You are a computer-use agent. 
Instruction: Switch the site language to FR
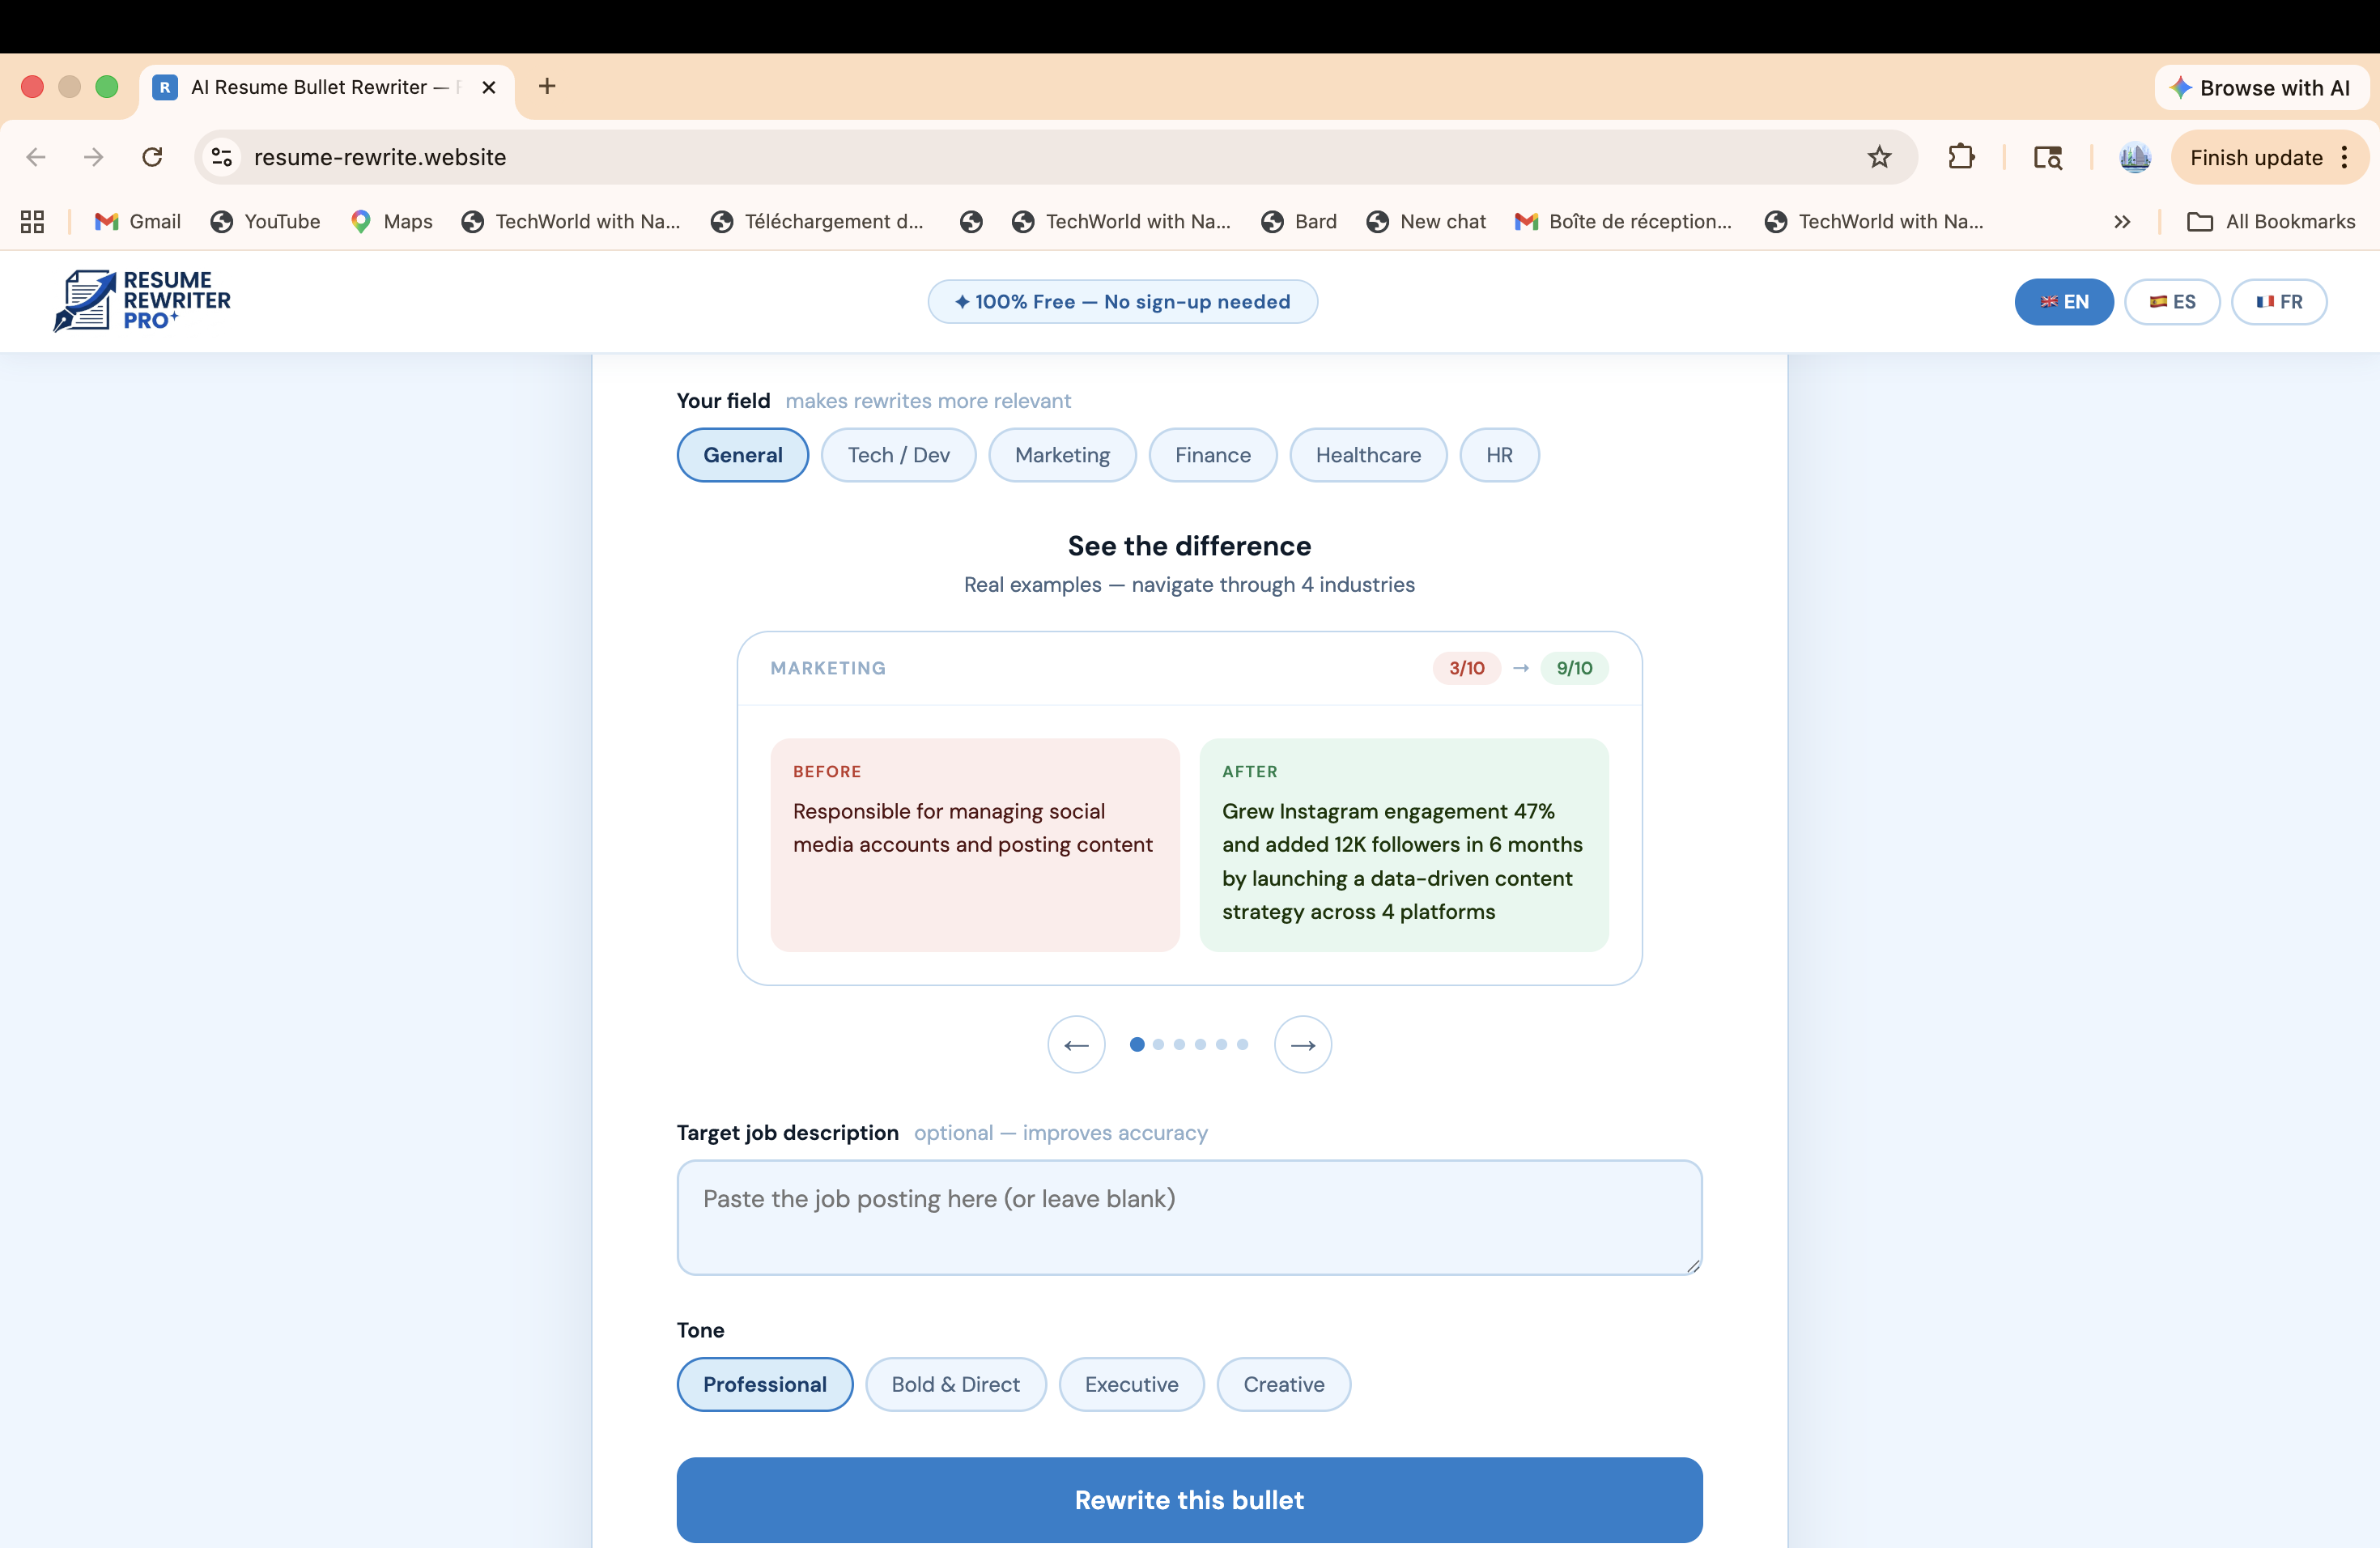point(2280,301)
